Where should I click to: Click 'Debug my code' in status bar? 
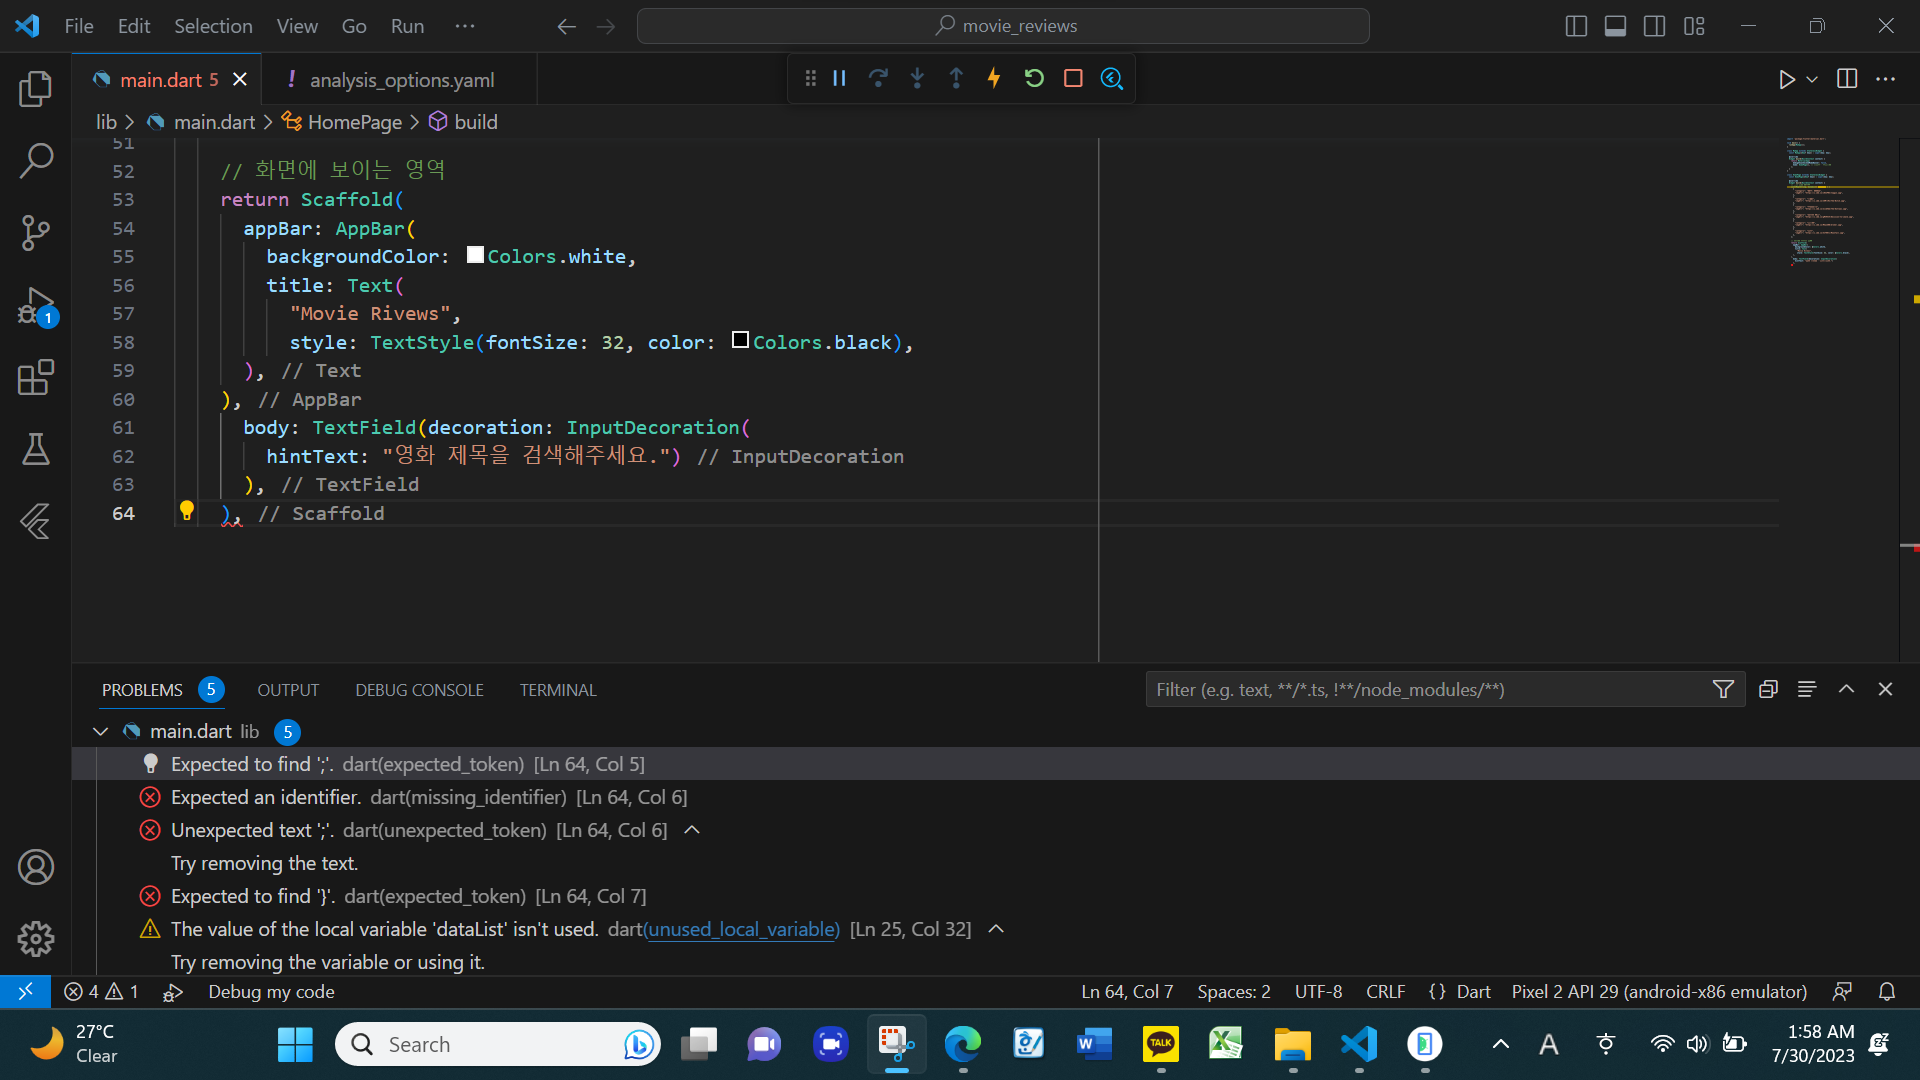pos(271,992)
